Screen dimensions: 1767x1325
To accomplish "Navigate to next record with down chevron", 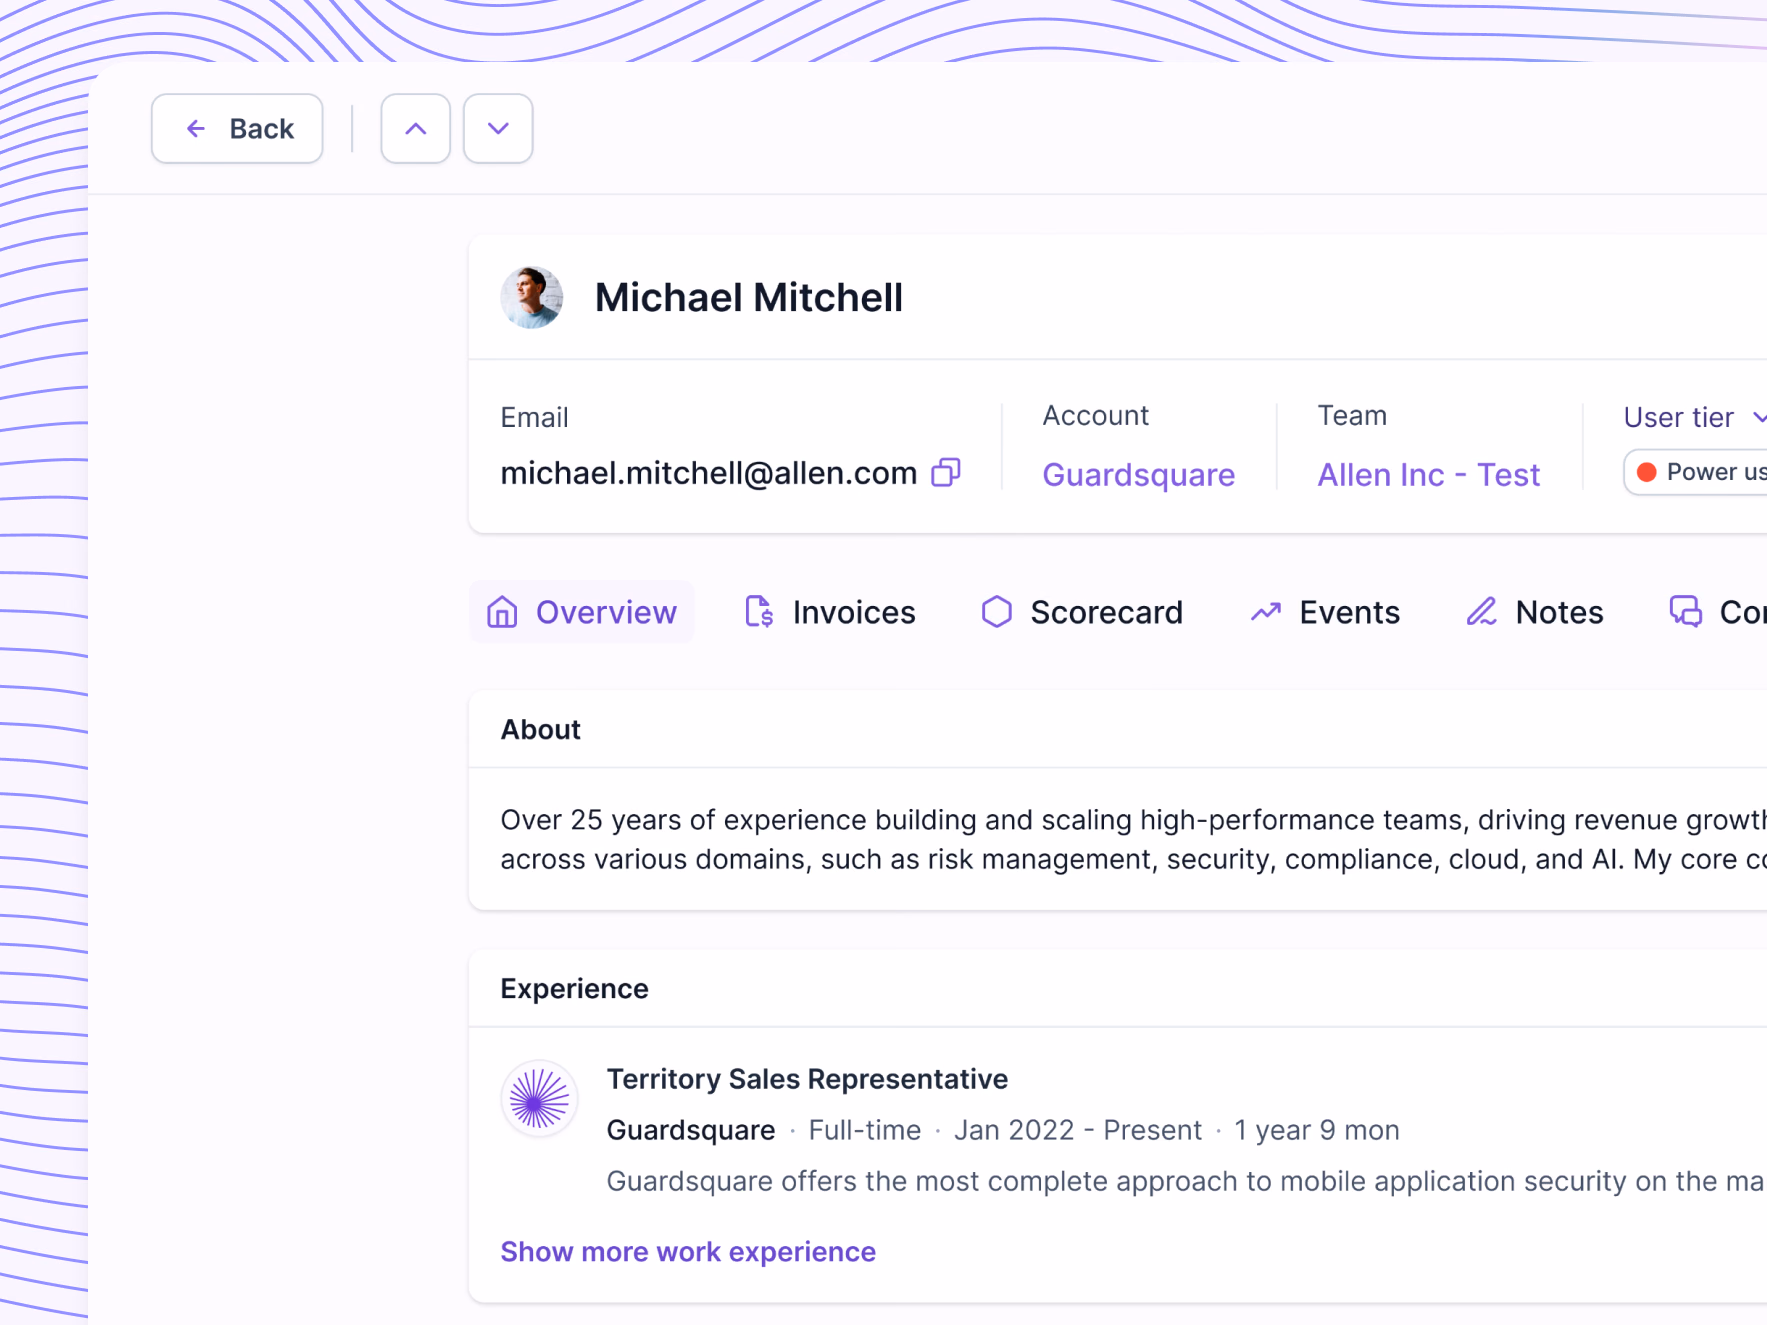I will coord(498,129).
